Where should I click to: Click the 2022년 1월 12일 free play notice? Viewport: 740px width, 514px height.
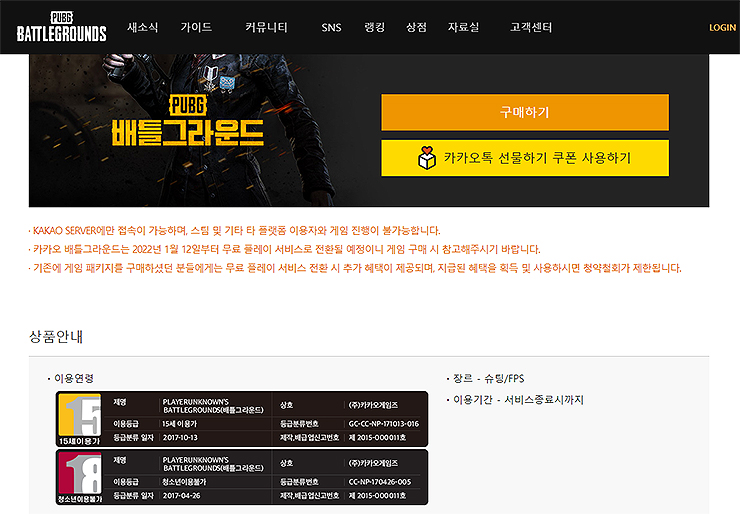click(x=285, y=249)
